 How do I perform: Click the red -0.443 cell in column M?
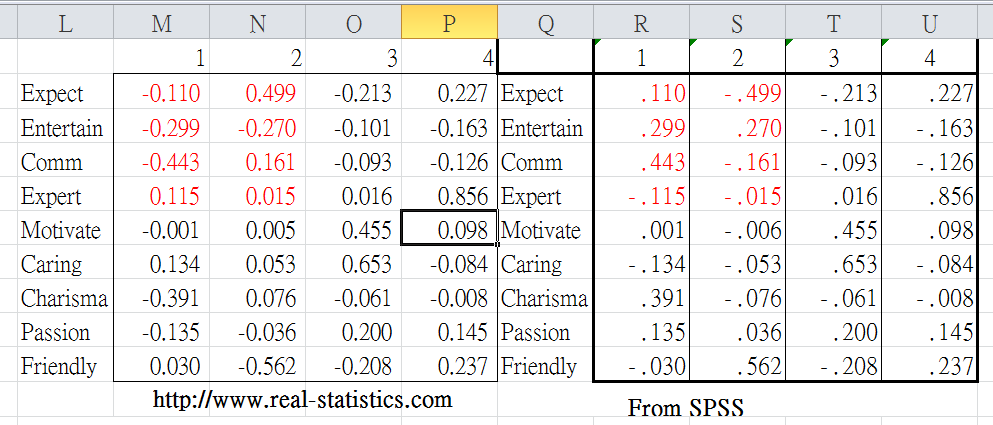(161, 162)
